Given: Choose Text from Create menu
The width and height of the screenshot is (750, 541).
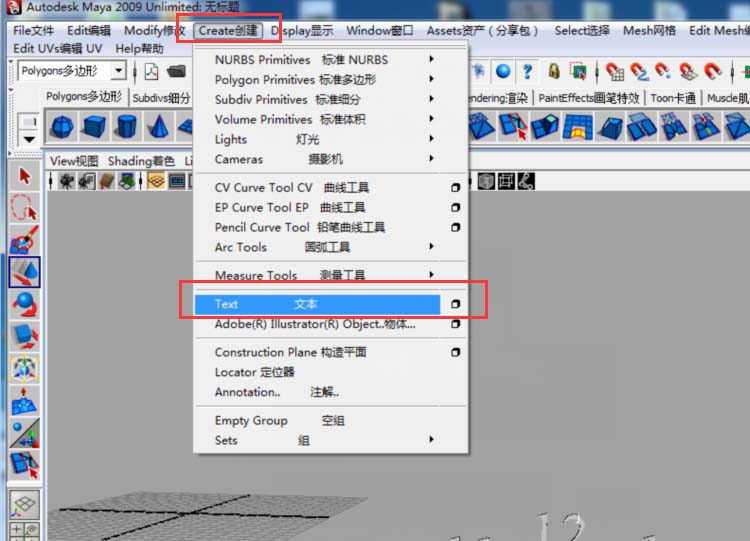Looking at the screenshot, I should (317, 304).
